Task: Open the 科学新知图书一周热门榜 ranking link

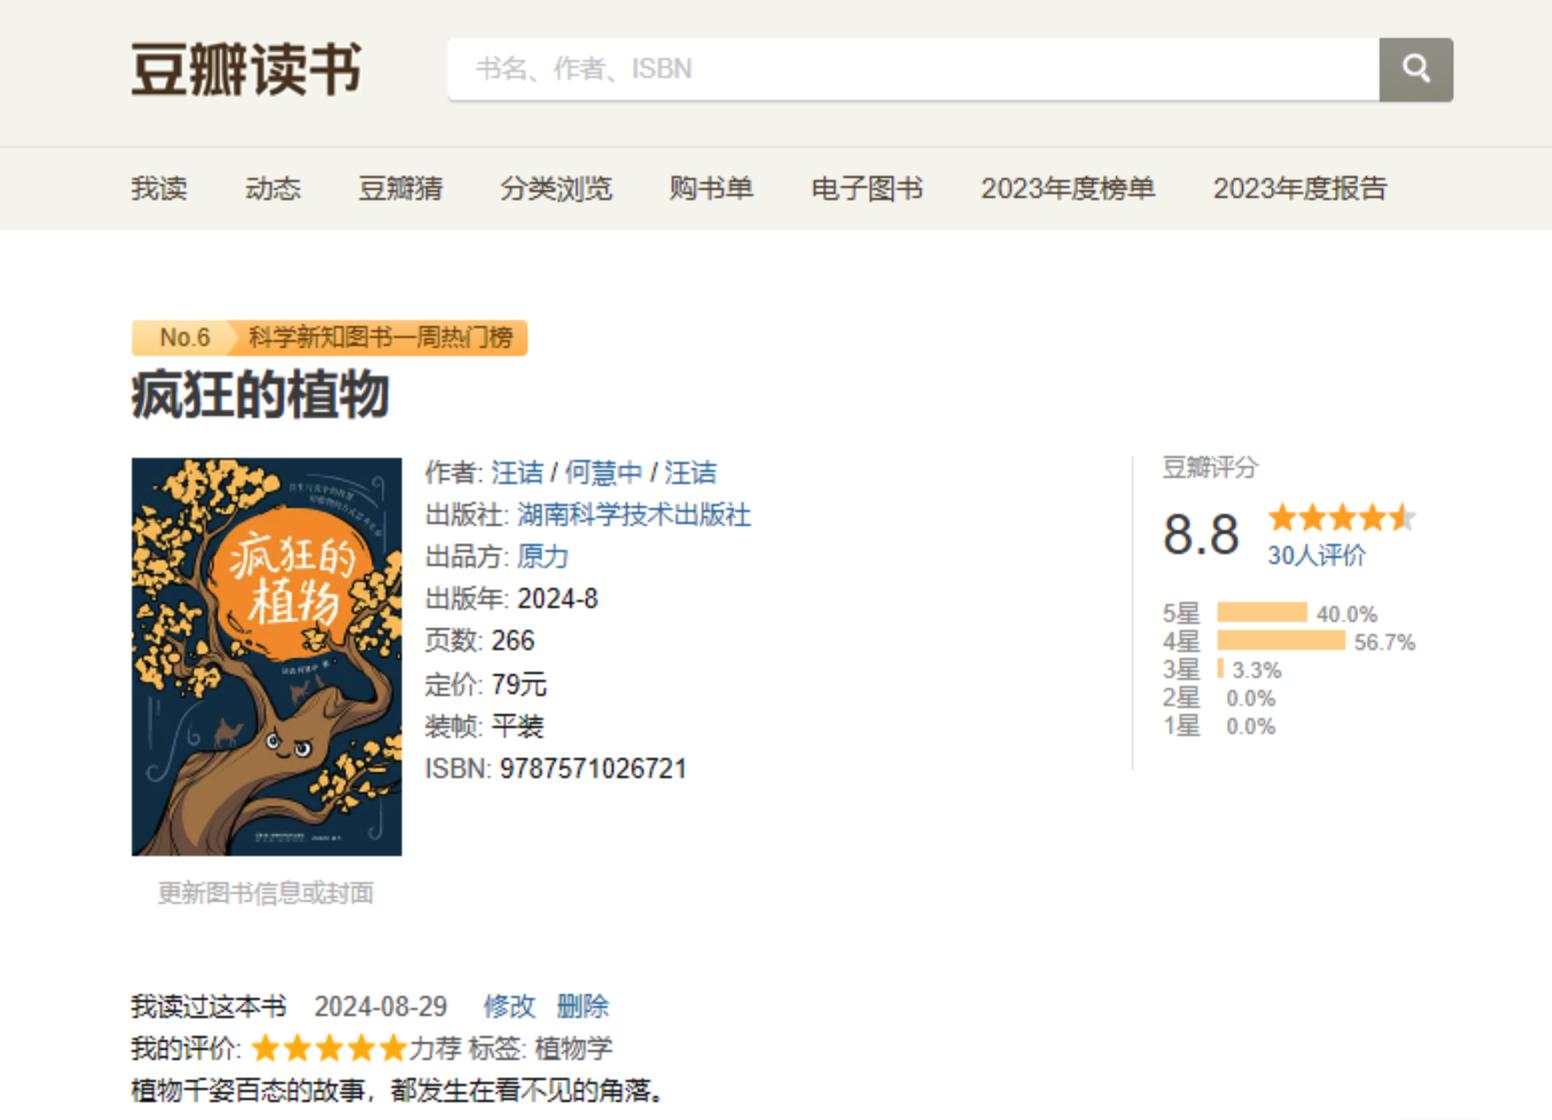Action: click(x=380, y=338)
